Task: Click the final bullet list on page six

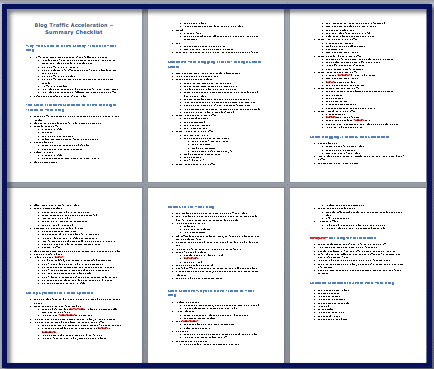Action: 332,305
